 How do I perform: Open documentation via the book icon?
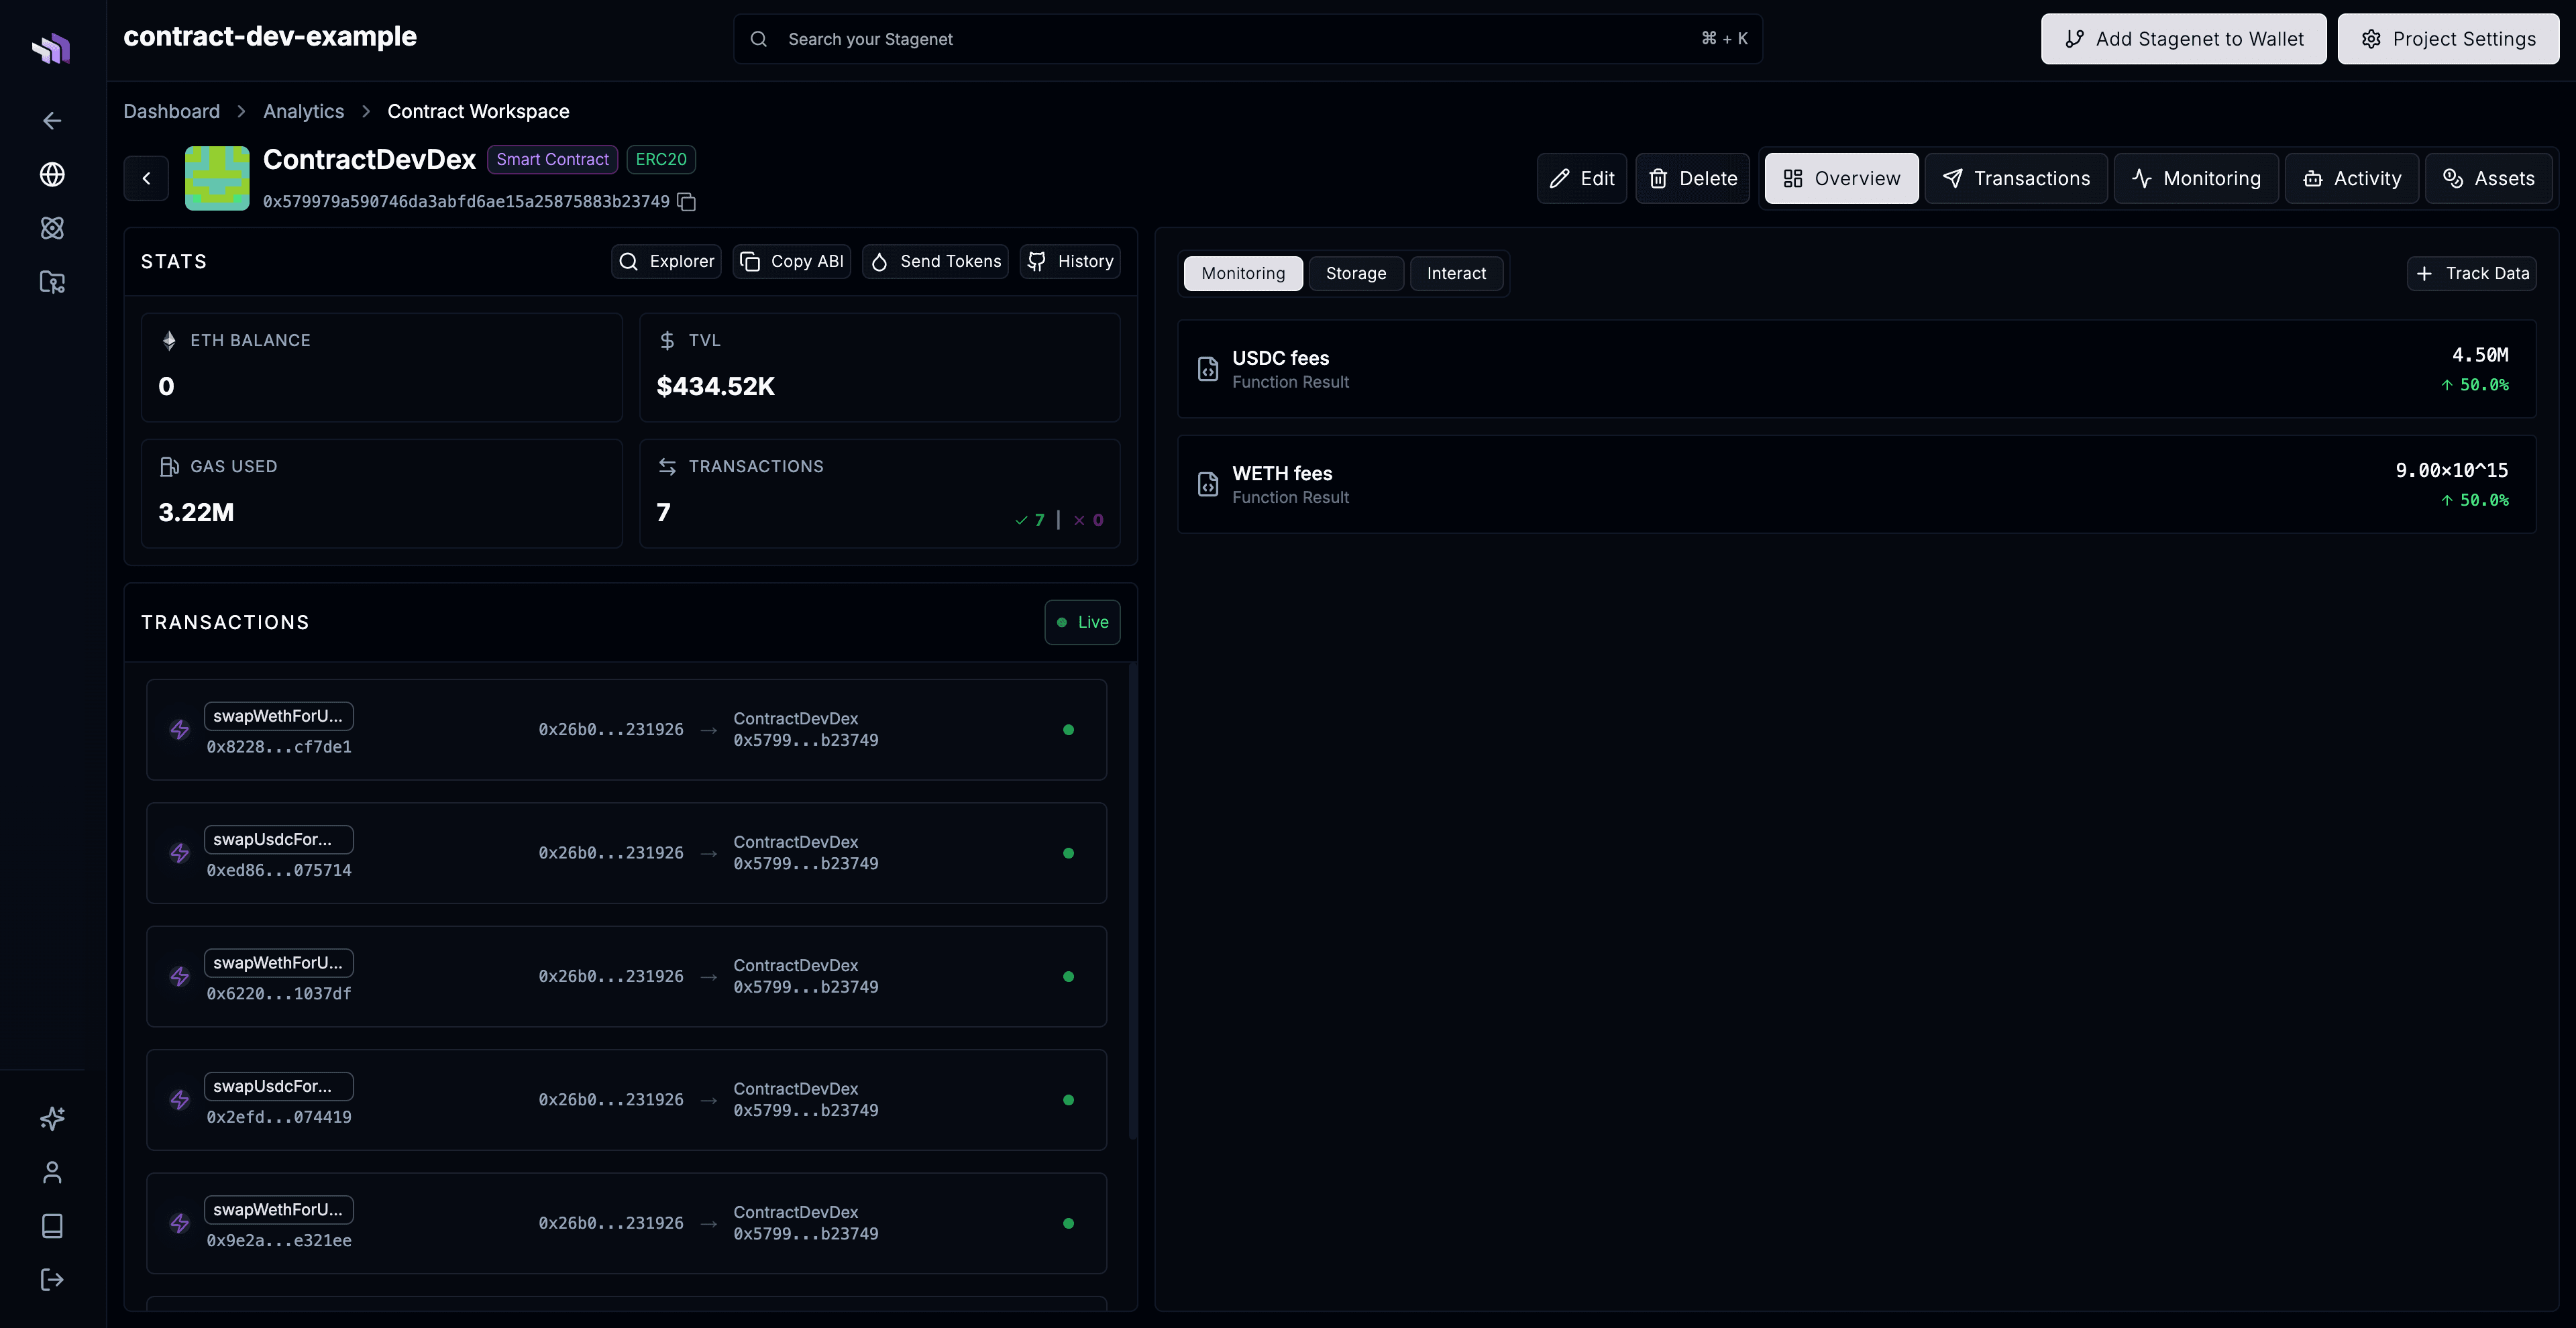[51, 1226]
